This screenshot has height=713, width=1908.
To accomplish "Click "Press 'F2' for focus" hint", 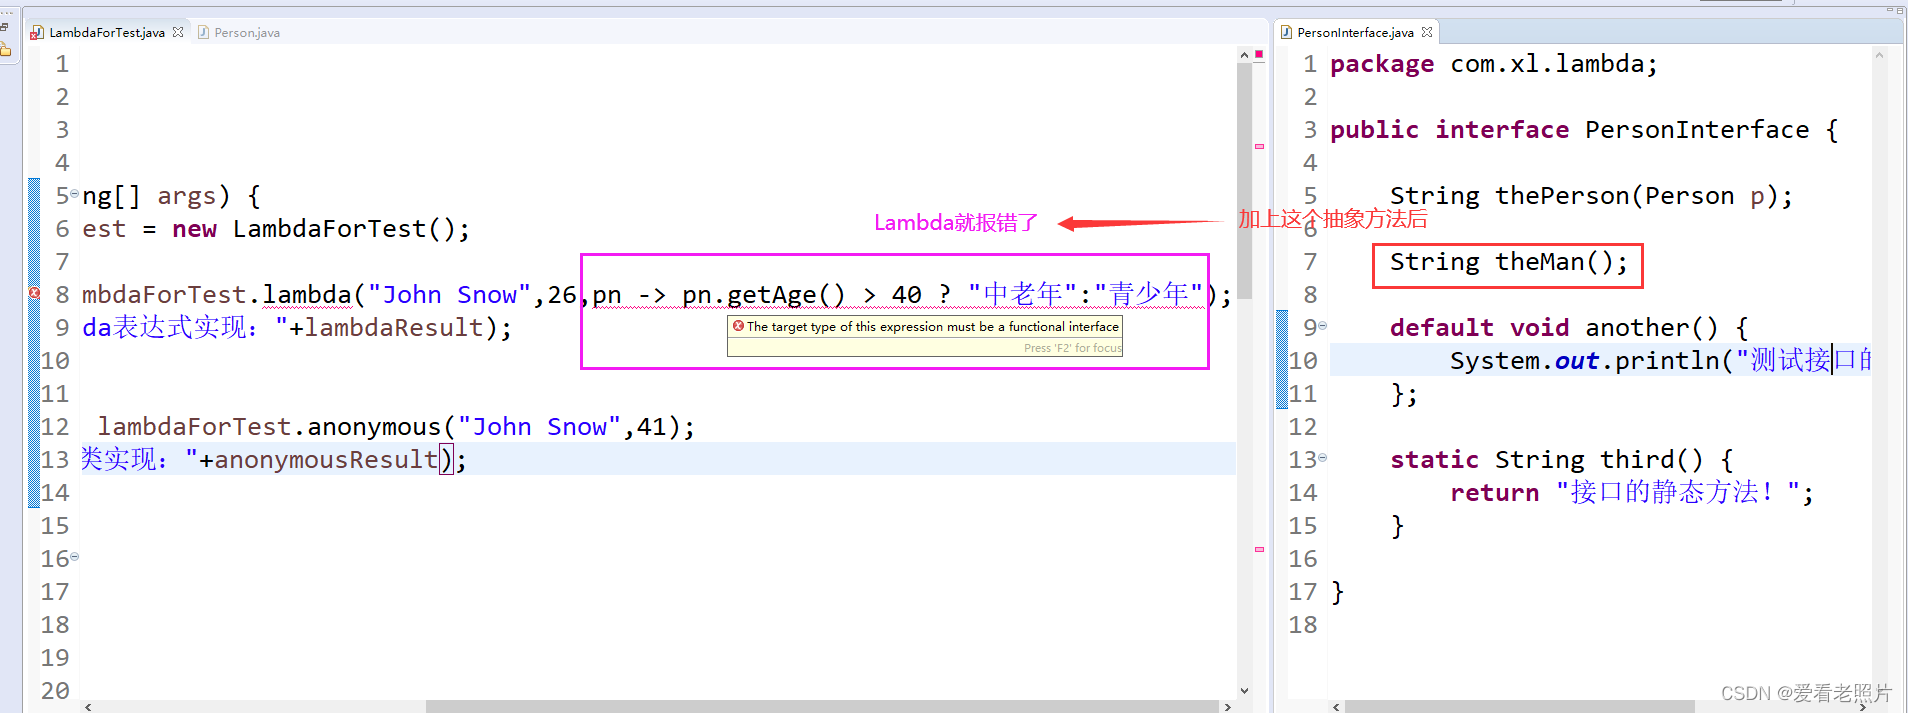I will click(x=1073, y=348).
